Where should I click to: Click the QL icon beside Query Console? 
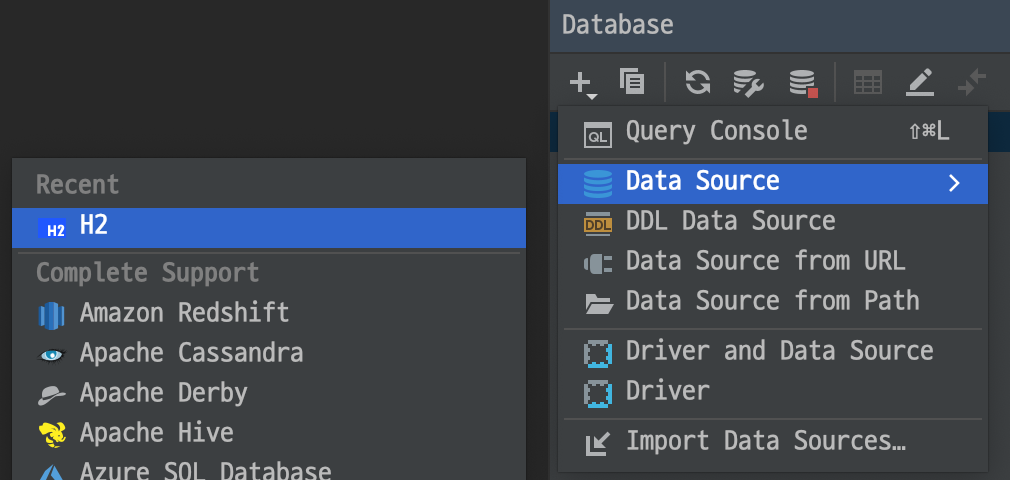tap(598, 135)
